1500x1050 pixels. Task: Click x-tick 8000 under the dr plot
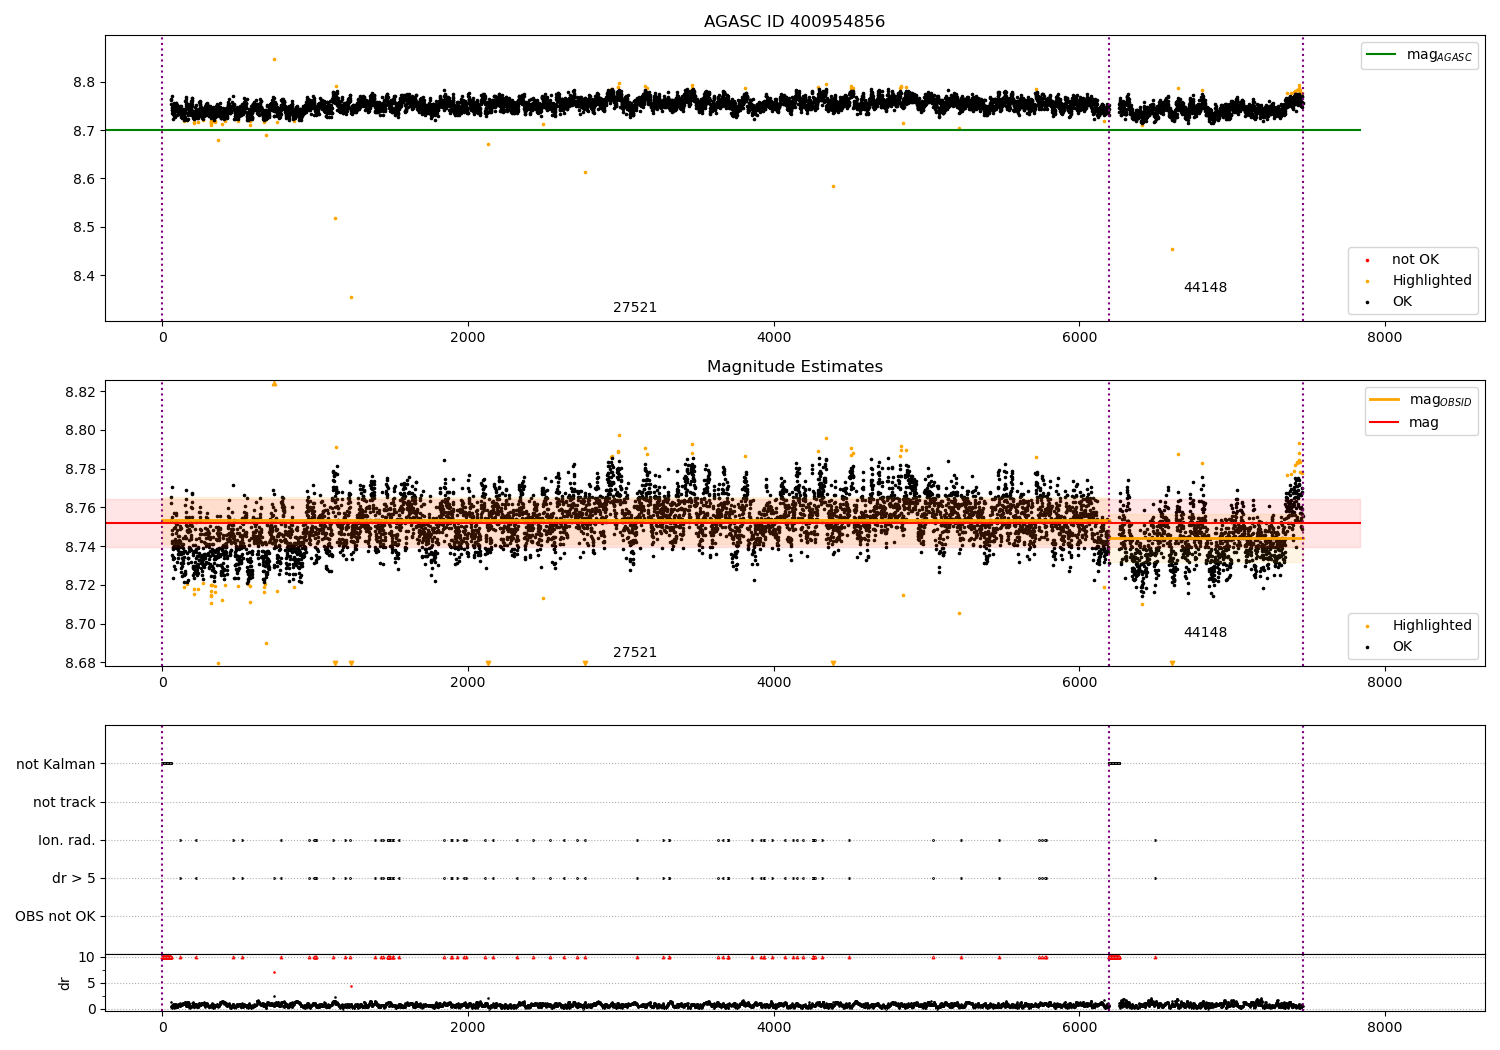(1385, 1028)
